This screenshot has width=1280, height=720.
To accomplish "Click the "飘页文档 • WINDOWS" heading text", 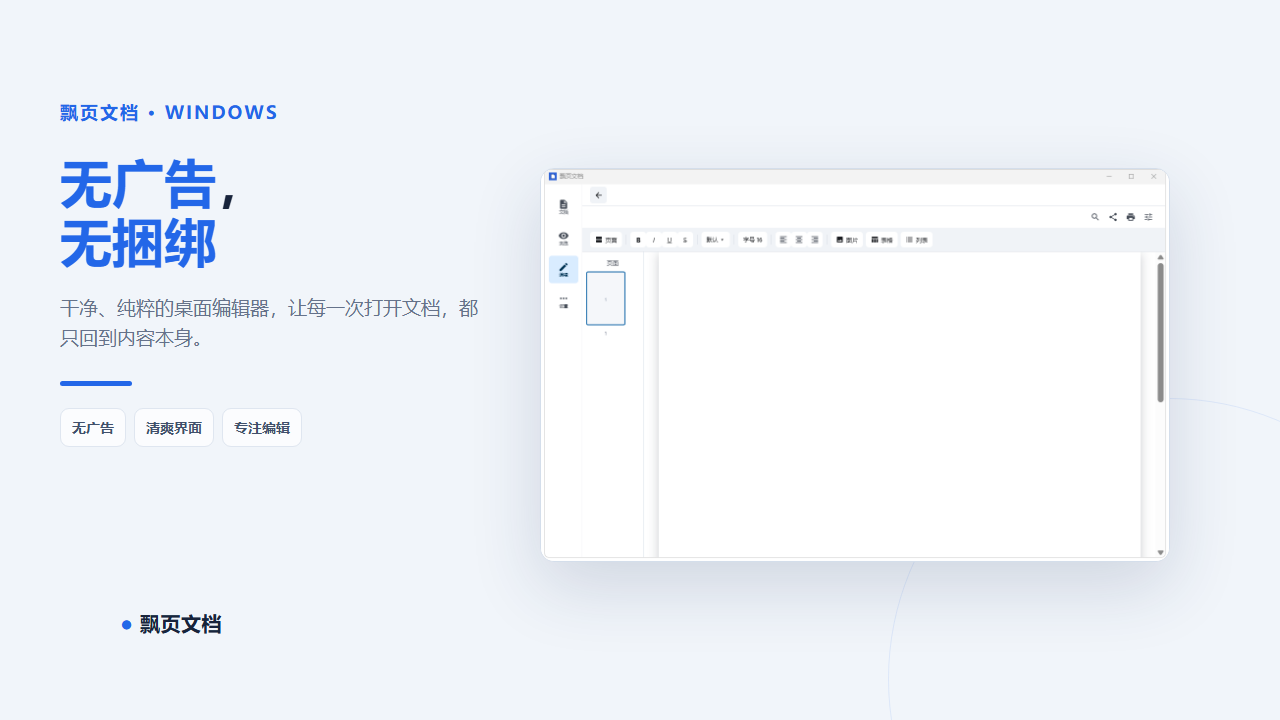I will pos(169,113).
